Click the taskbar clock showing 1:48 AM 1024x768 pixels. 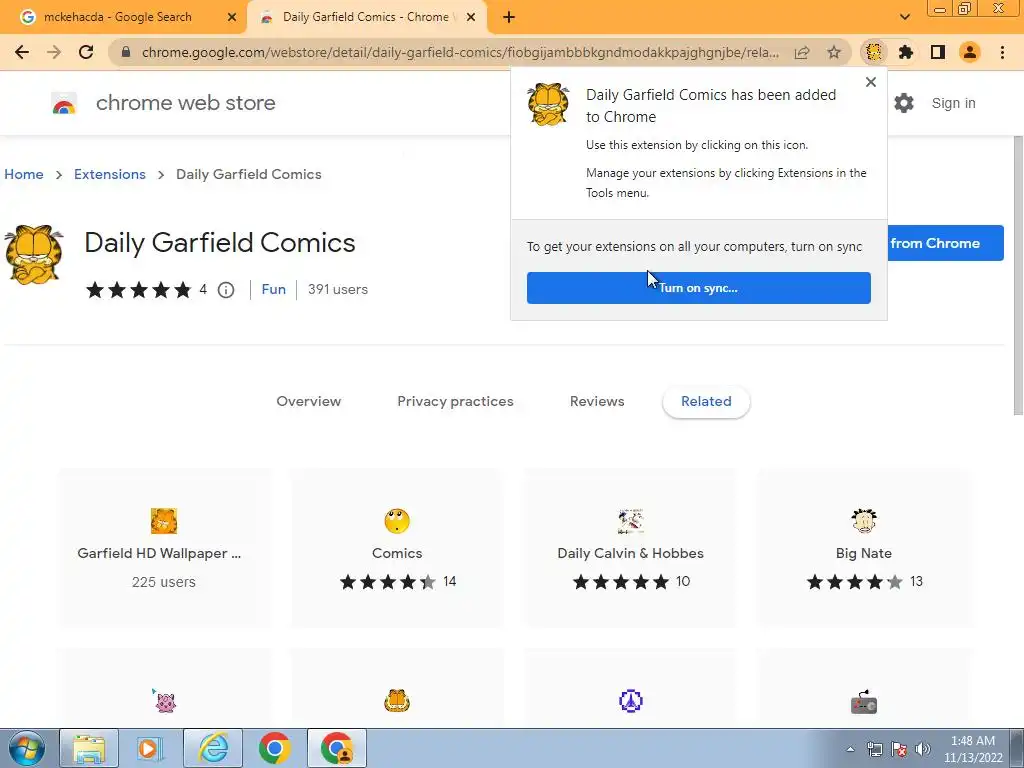pos(972,749)
